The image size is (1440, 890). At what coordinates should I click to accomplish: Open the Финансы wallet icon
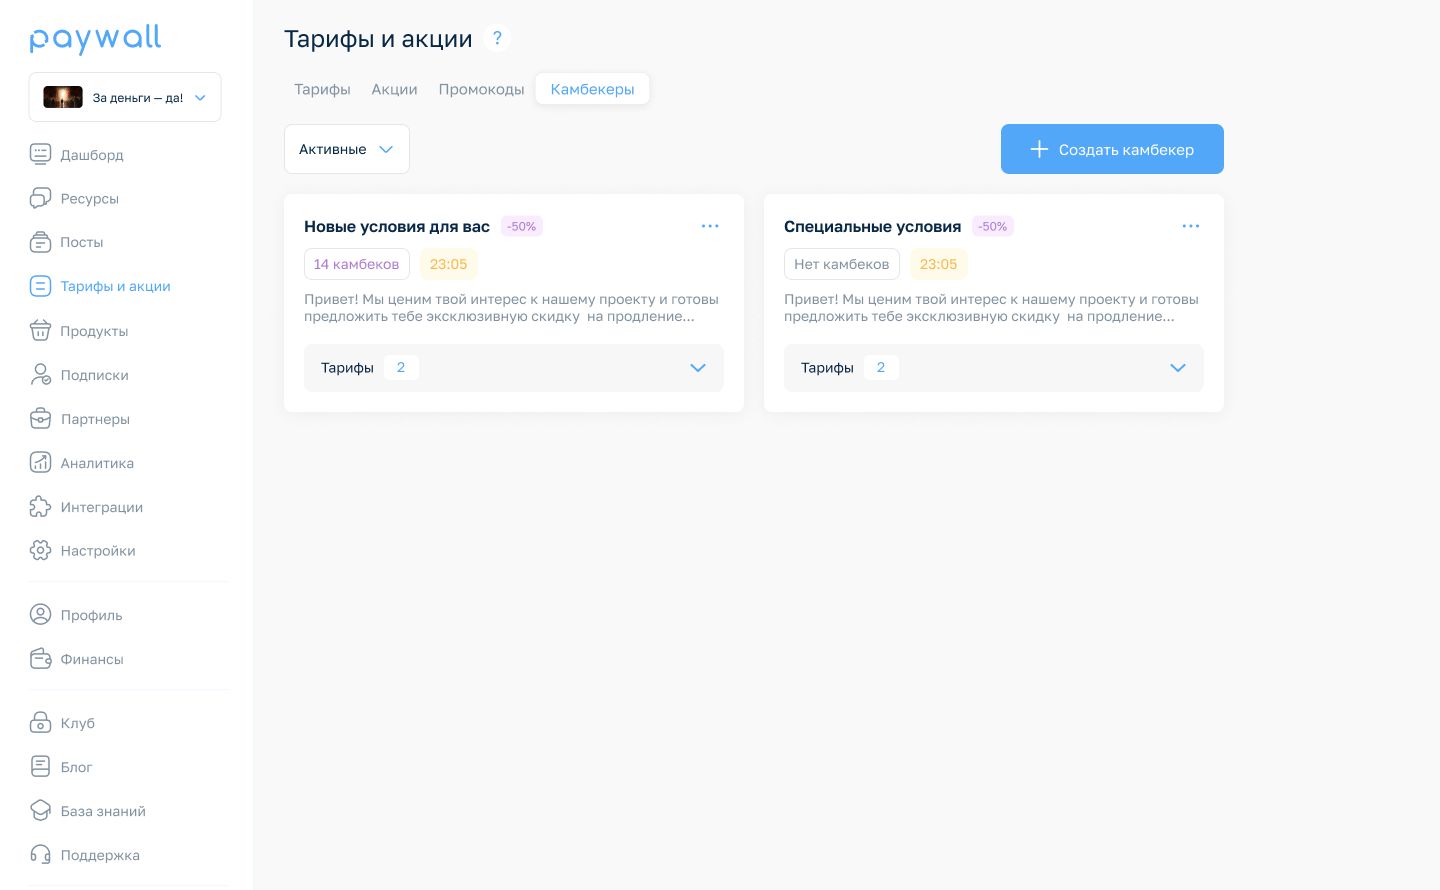pos(40,658)
